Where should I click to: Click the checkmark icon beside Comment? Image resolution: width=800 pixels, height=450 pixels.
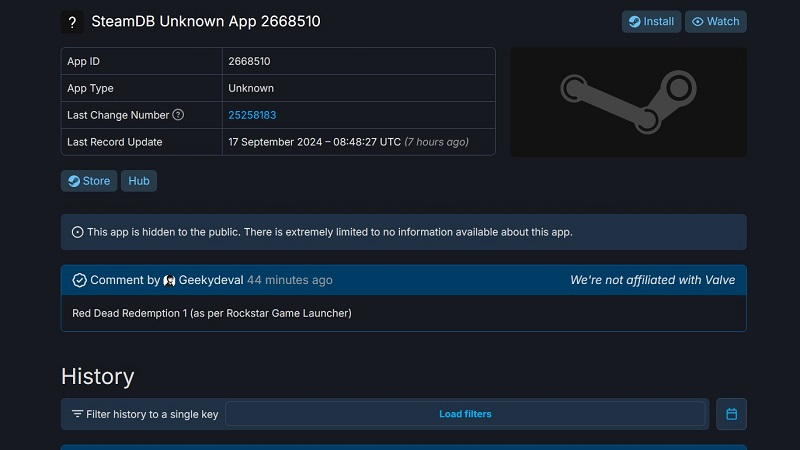[x=79, y=280]
